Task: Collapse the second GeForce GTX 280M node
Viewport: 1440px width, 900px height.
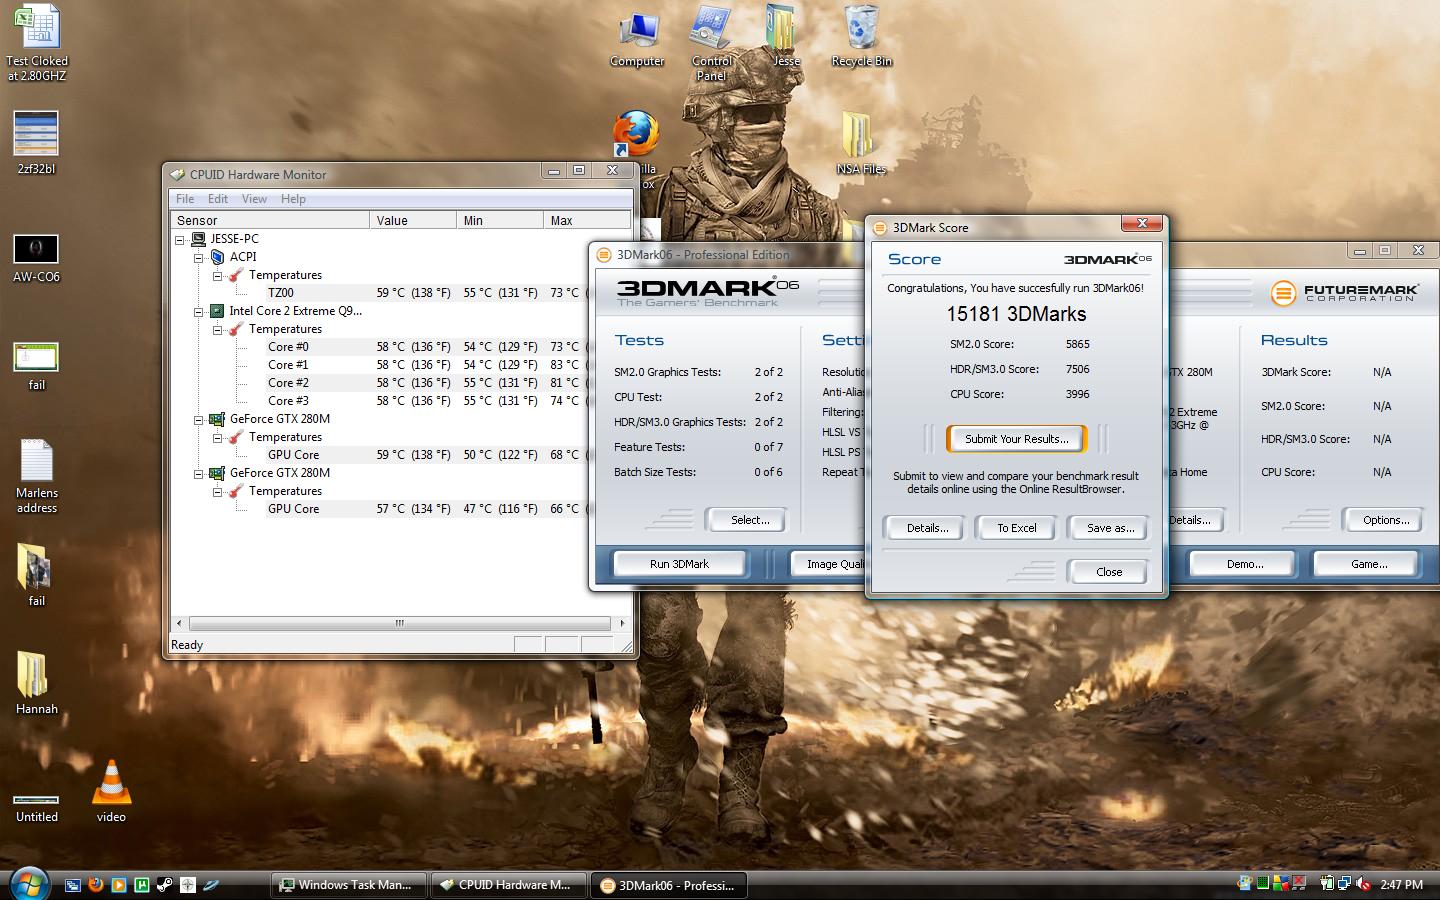Action: tap(199, 473)
